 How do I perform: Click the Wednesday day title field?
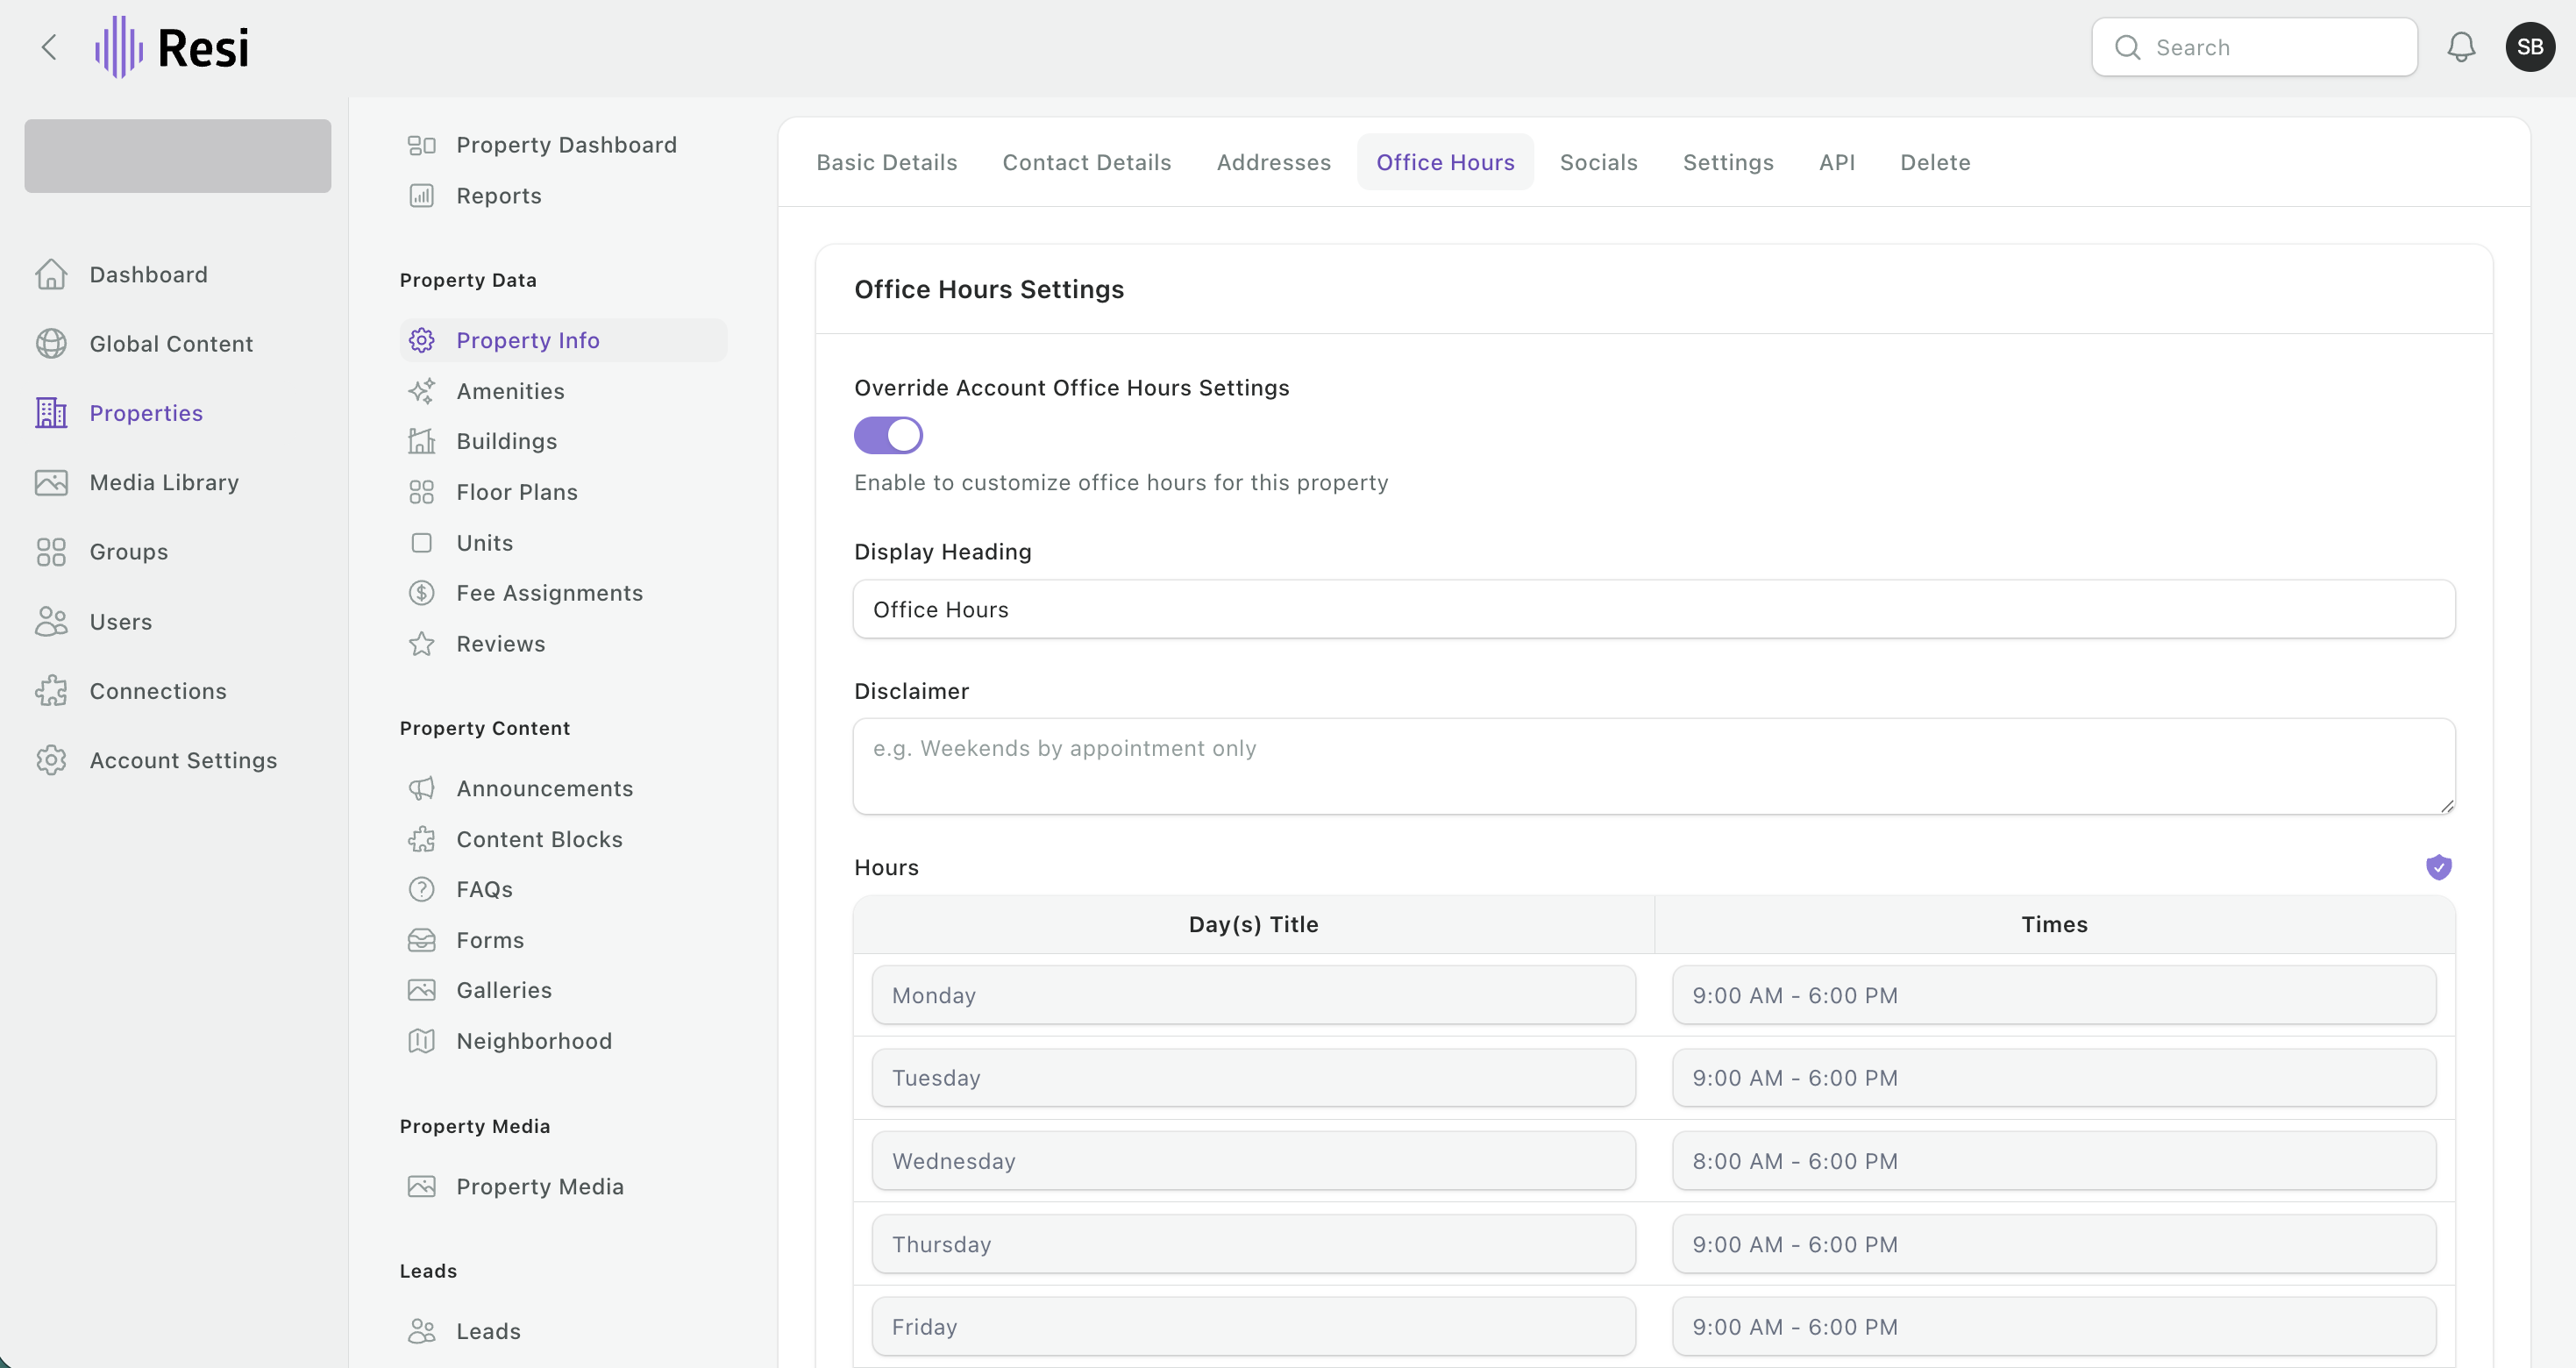tap(1253, 1161)
